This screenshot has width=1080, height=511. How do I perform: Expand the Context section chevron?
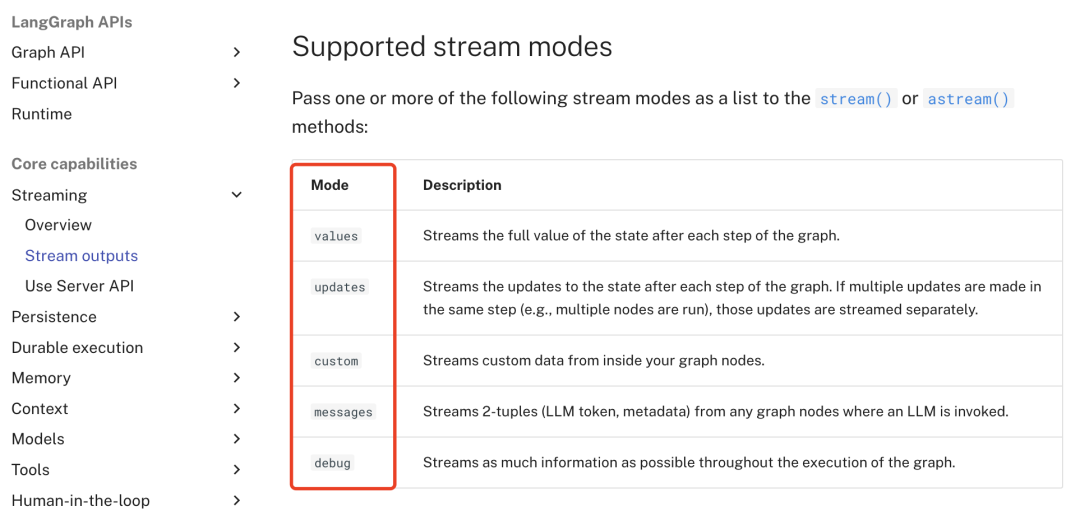pos(236,408)
